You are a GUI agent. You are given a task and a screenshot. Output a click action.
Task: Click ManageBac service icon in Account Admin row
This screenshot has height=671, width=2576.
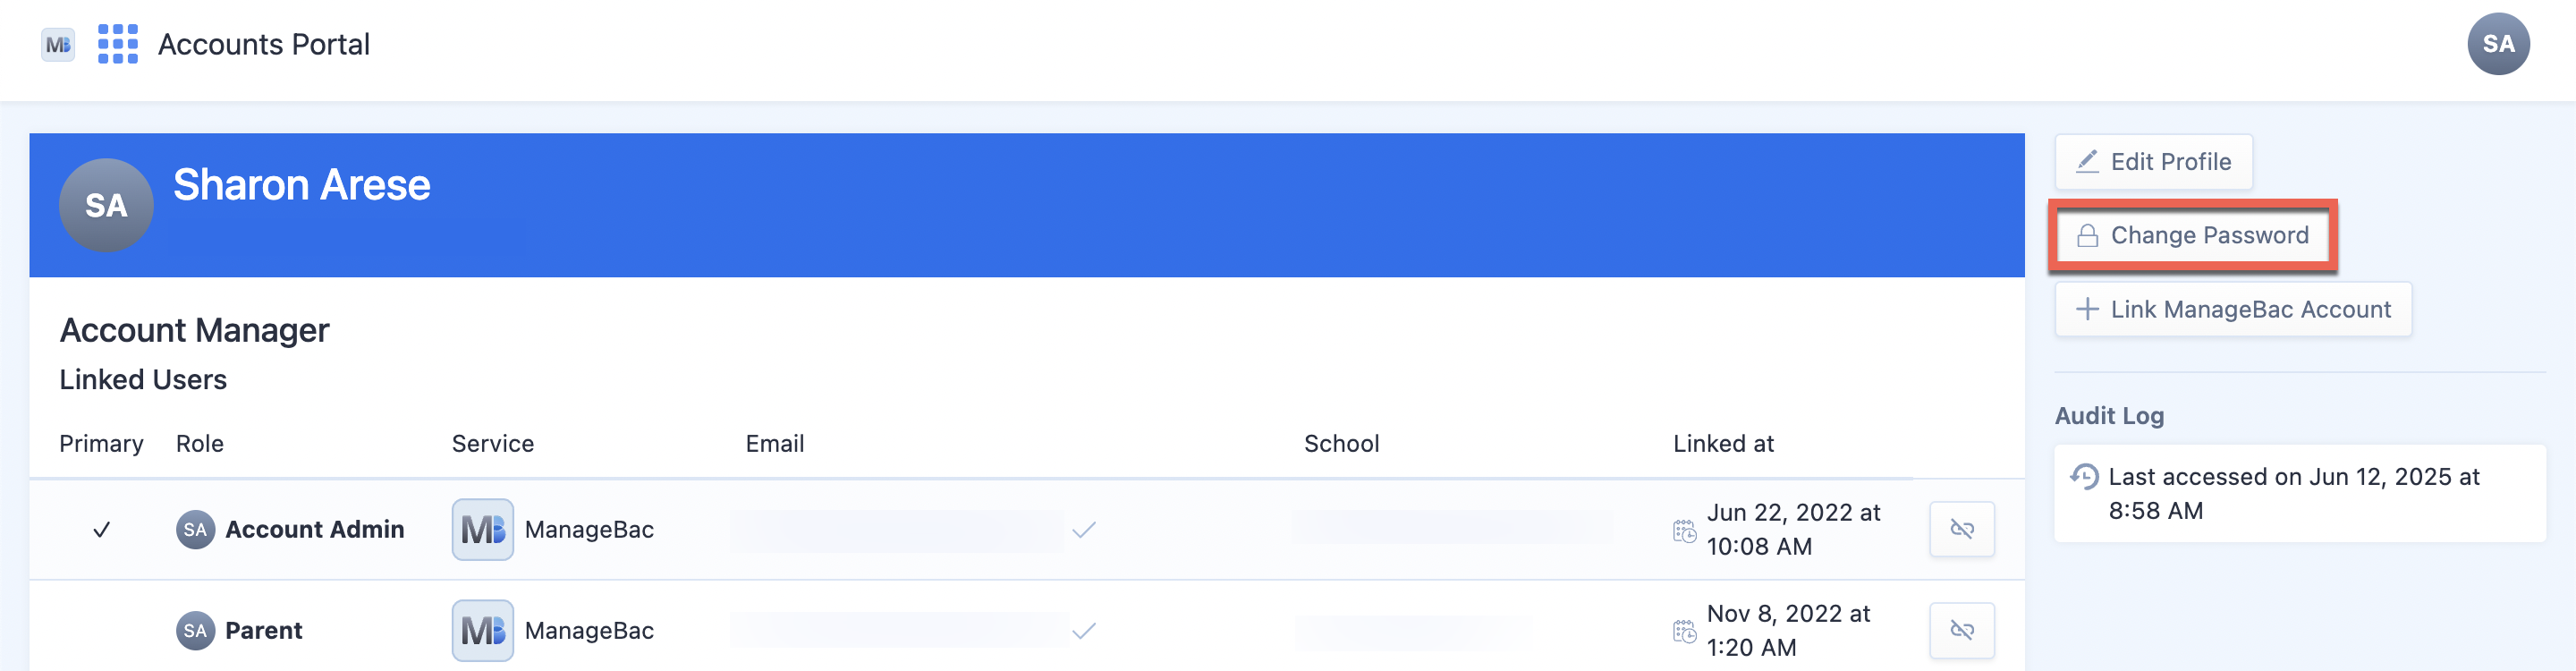click(x=483, y=529)
